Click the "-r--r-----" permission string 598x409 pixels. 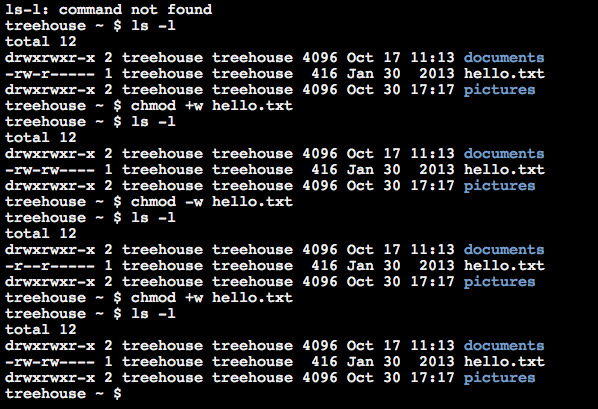(50, 266)
